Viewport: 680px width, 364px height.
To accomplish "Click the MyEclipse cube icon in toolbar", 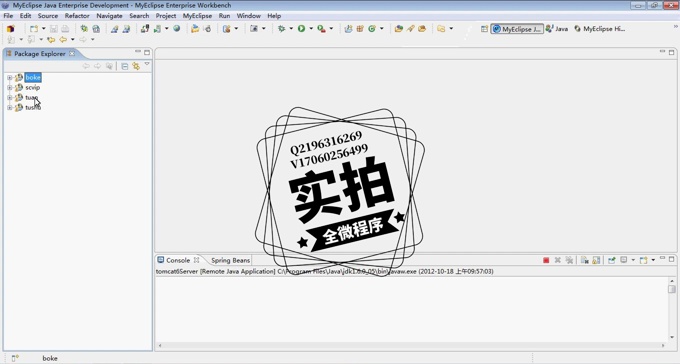I will 11,29.
